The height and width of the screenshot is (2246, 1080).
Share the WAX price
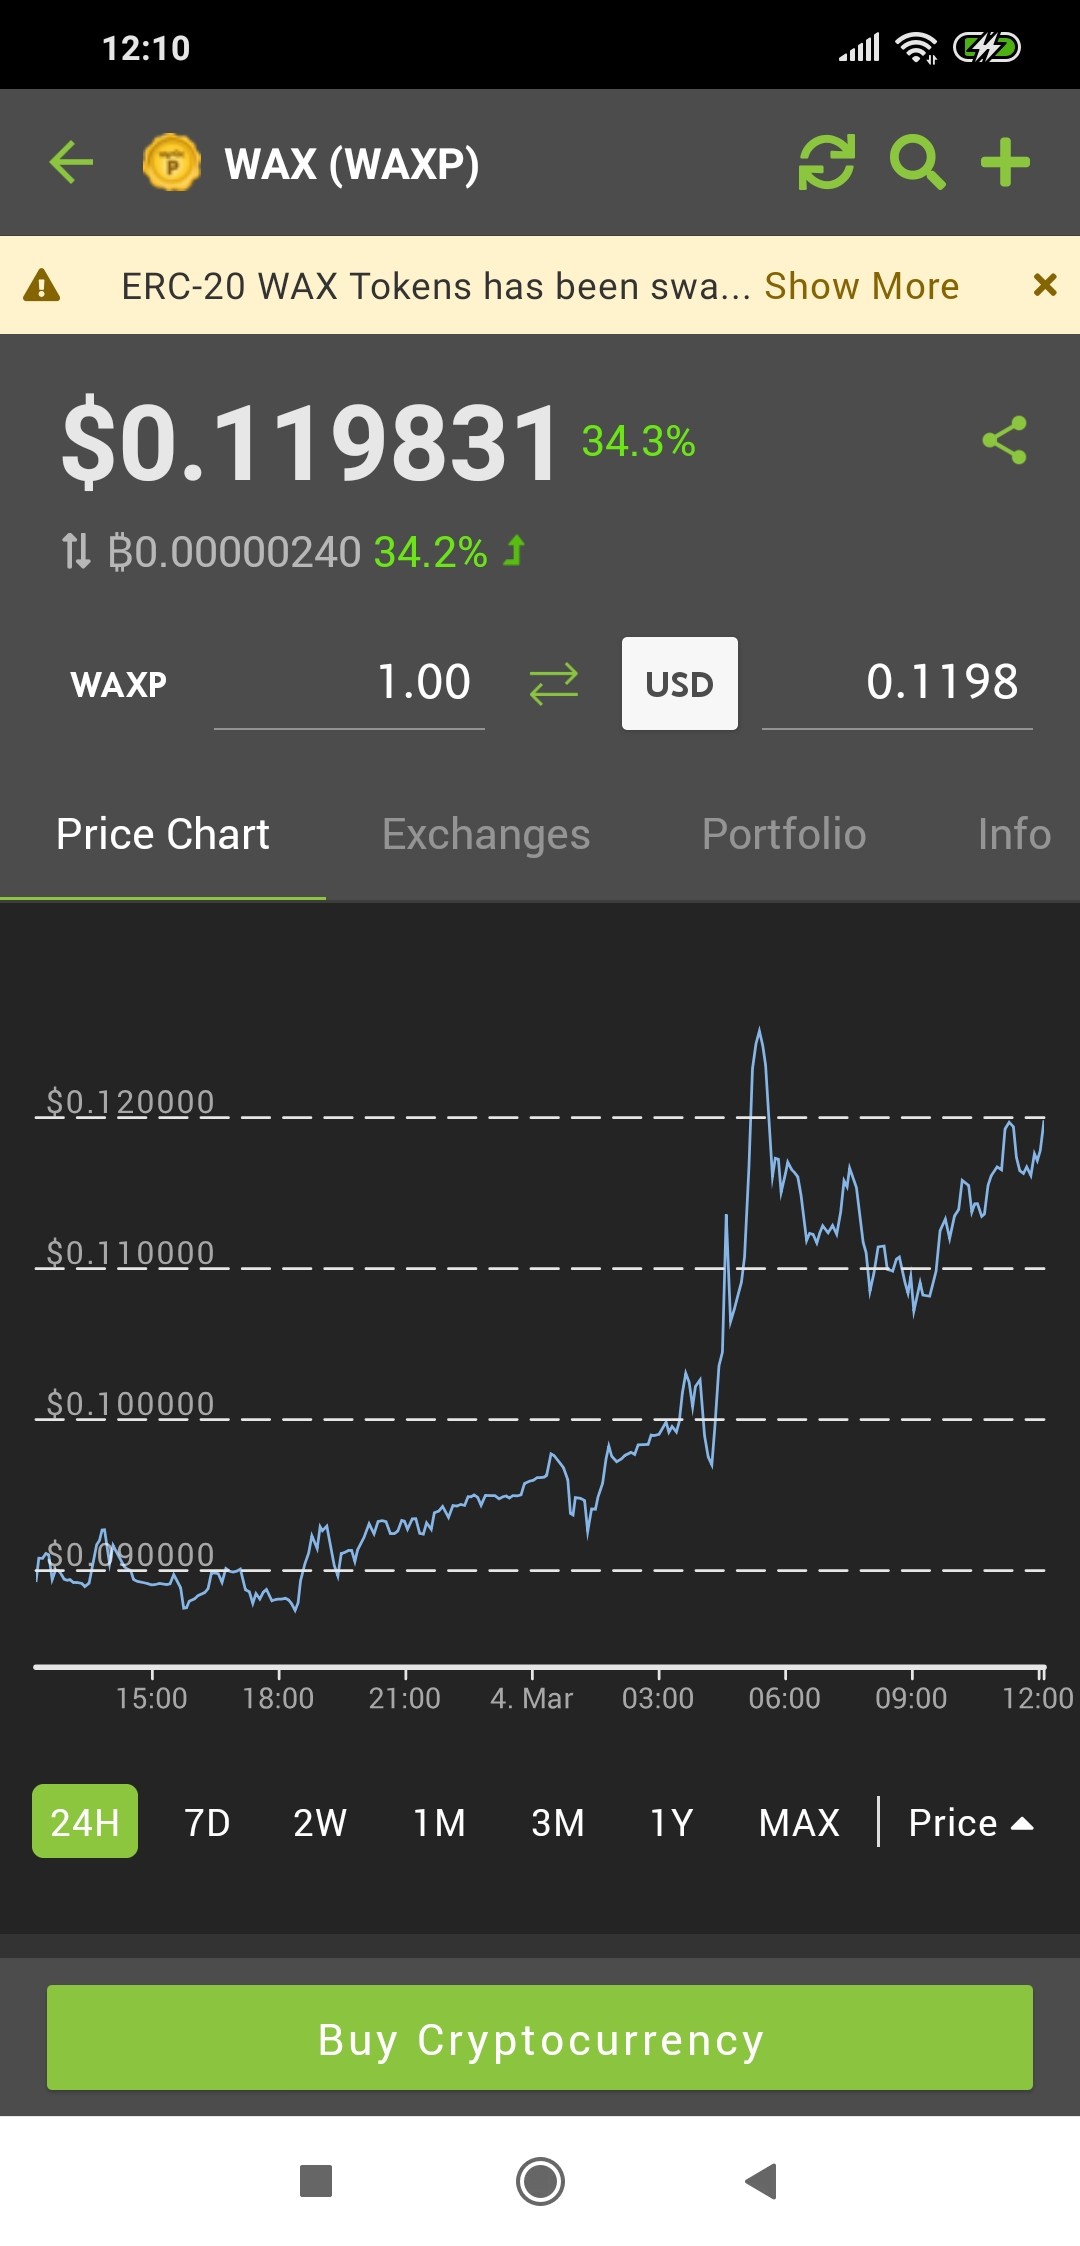[1004, 440]
